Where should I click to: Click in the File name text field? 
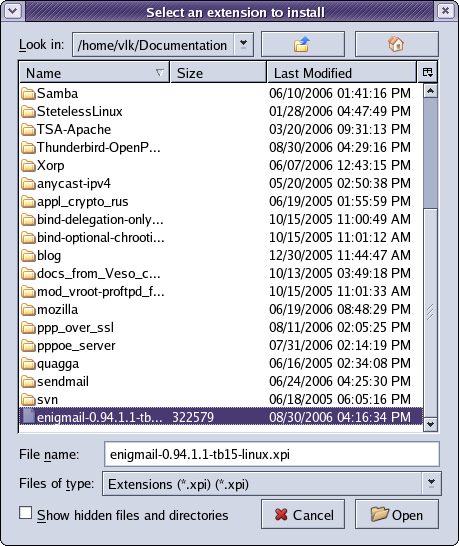pyautogui.click(x=272, y=454)
